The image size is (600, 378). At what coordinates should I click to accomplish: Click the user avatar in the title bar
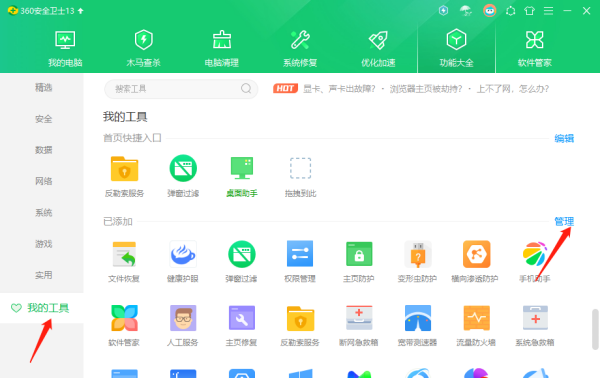490,11
